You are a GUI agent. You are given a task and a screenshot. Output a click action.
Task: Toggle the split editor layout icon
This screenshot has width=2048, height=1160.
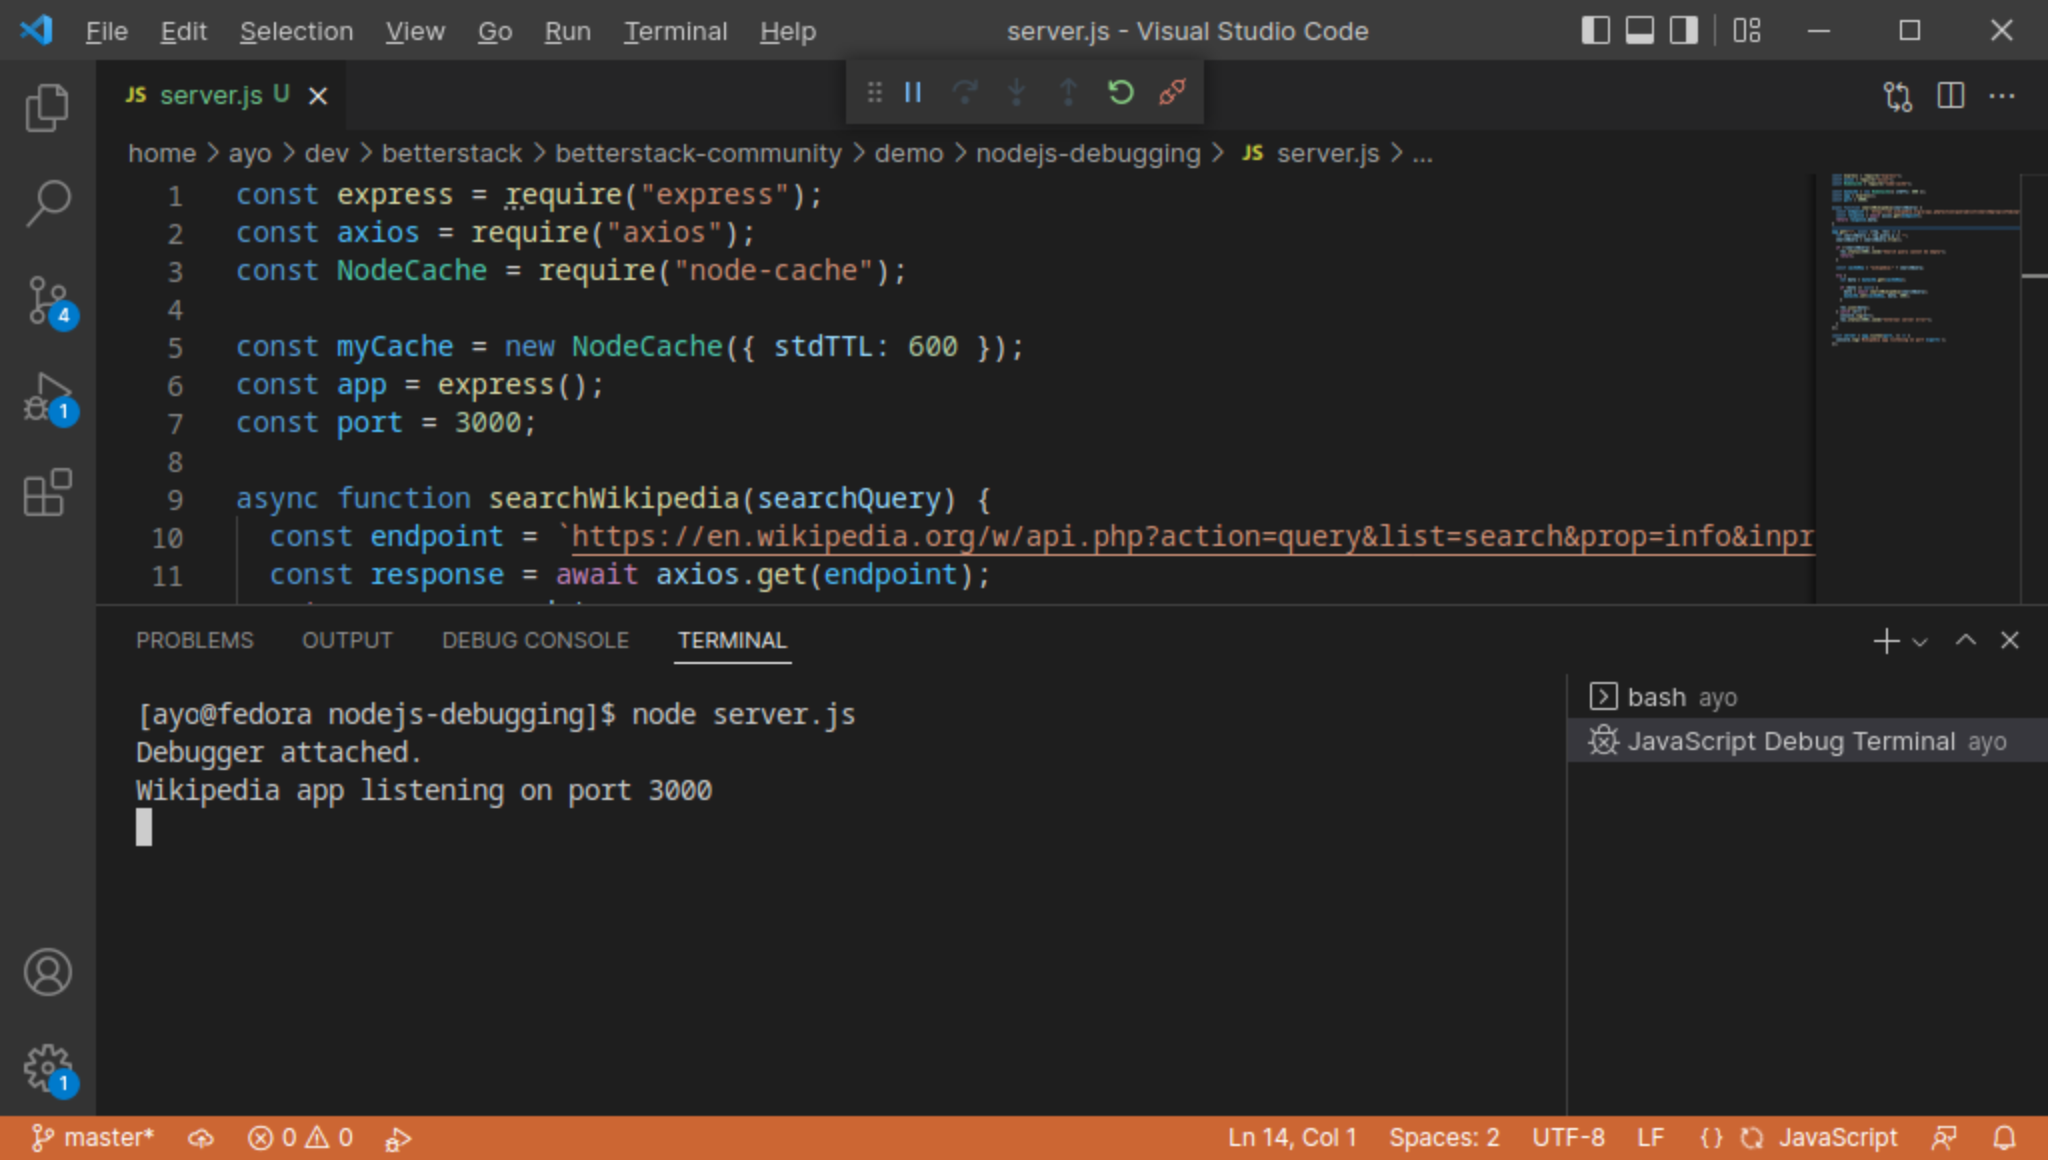pos(1950,95)
